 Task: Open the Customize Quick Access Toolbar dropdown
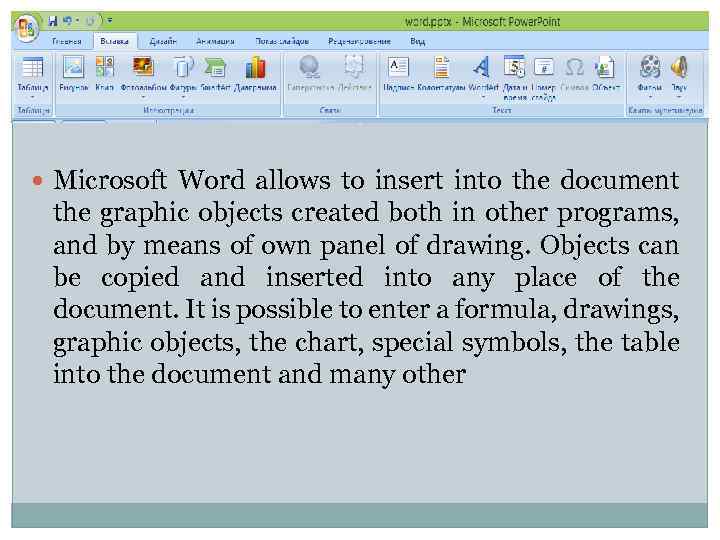110,21
